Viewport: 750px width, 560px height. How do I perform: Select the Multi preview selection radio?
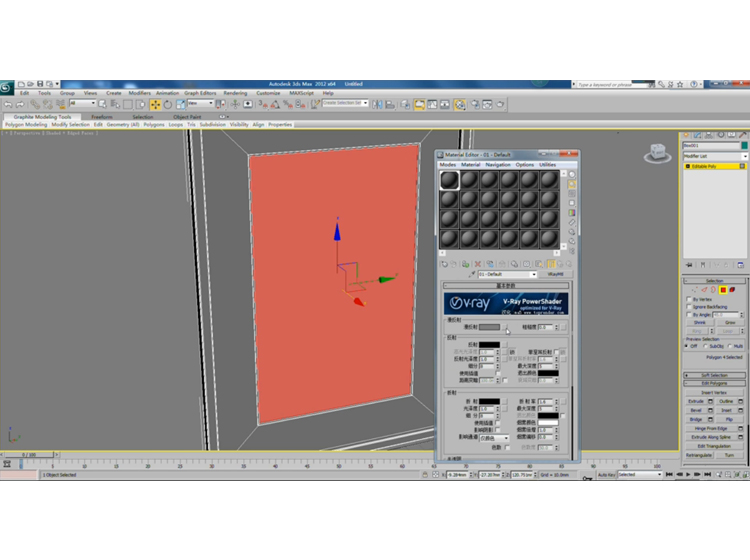pyautogui.click(x=730, y=346)
